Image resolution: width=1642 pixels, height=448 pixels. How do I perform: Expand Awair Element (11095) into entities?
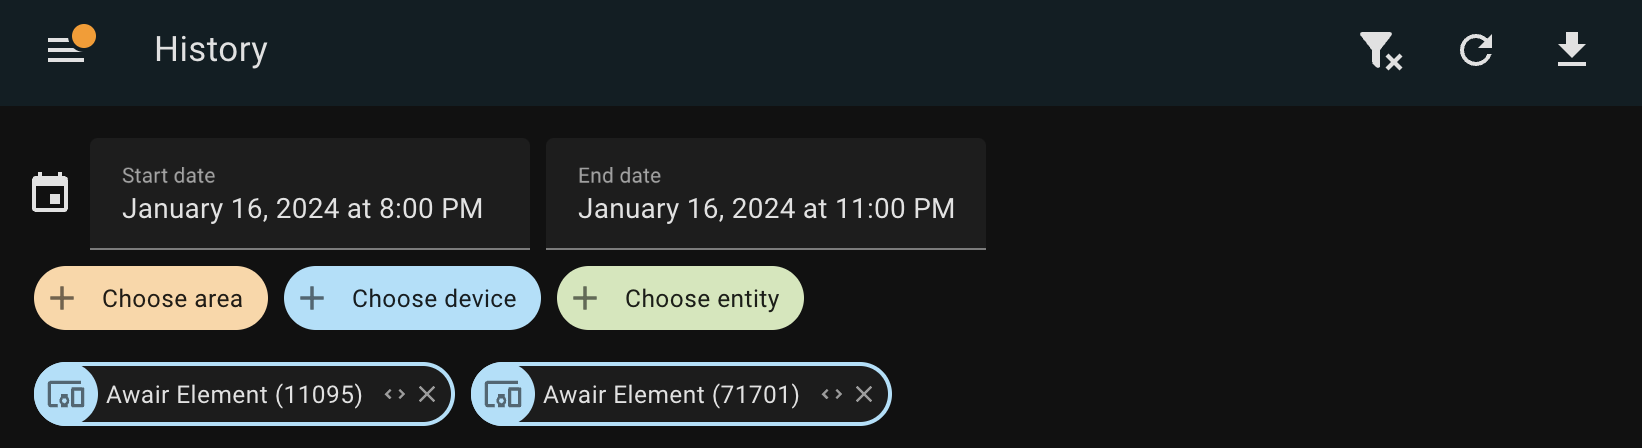tap(395, 394)
